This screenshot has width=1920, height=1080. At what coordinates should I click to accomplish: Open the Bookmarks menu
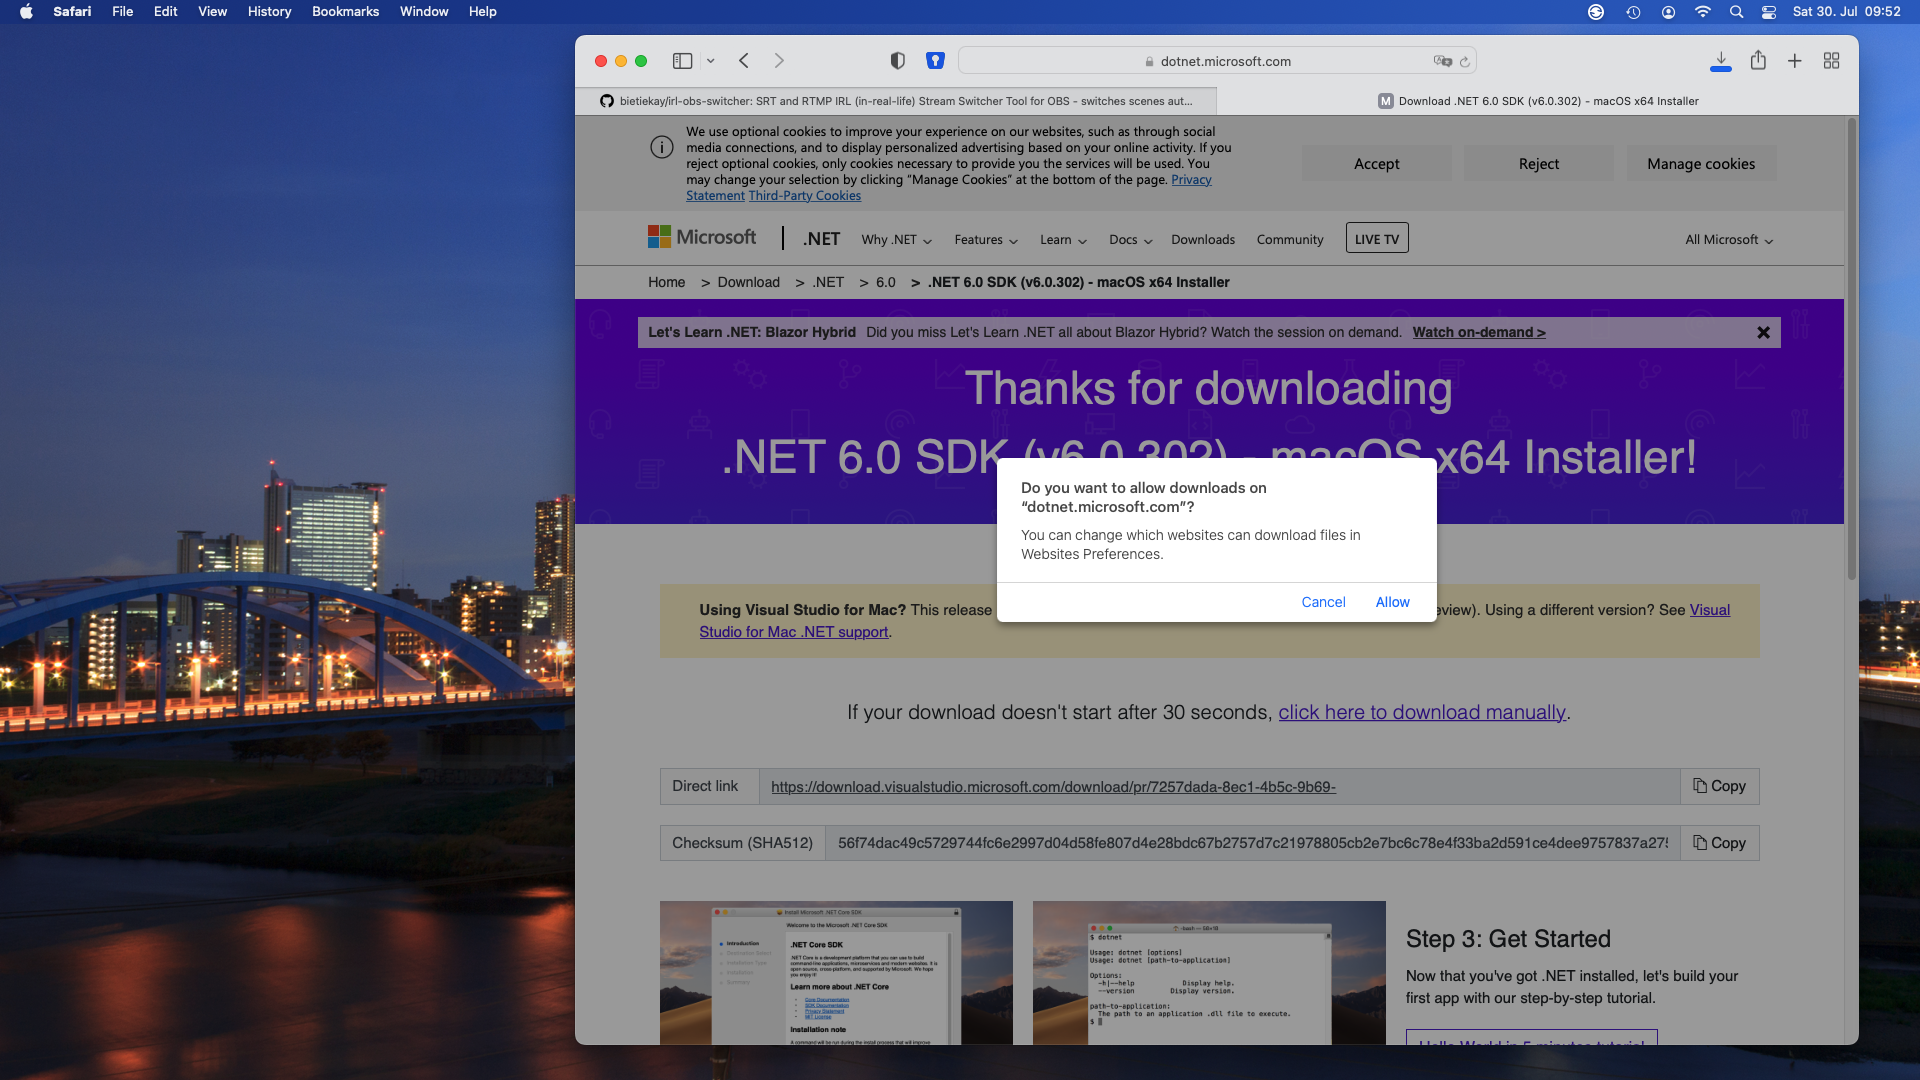pyautogui.click(x=345, y=12)
